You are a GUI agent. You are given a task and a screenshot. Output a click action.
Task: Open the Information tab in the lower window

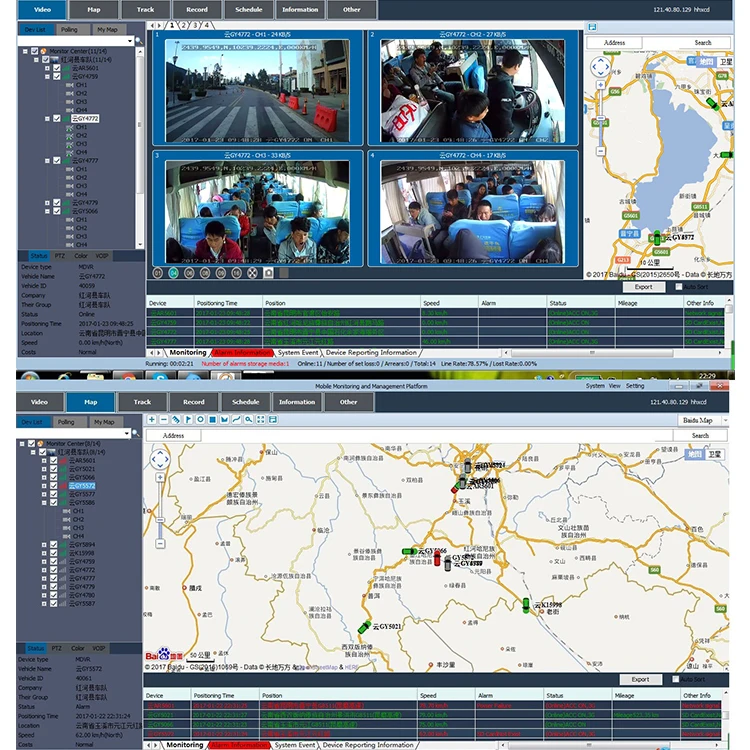coord(297,402)
